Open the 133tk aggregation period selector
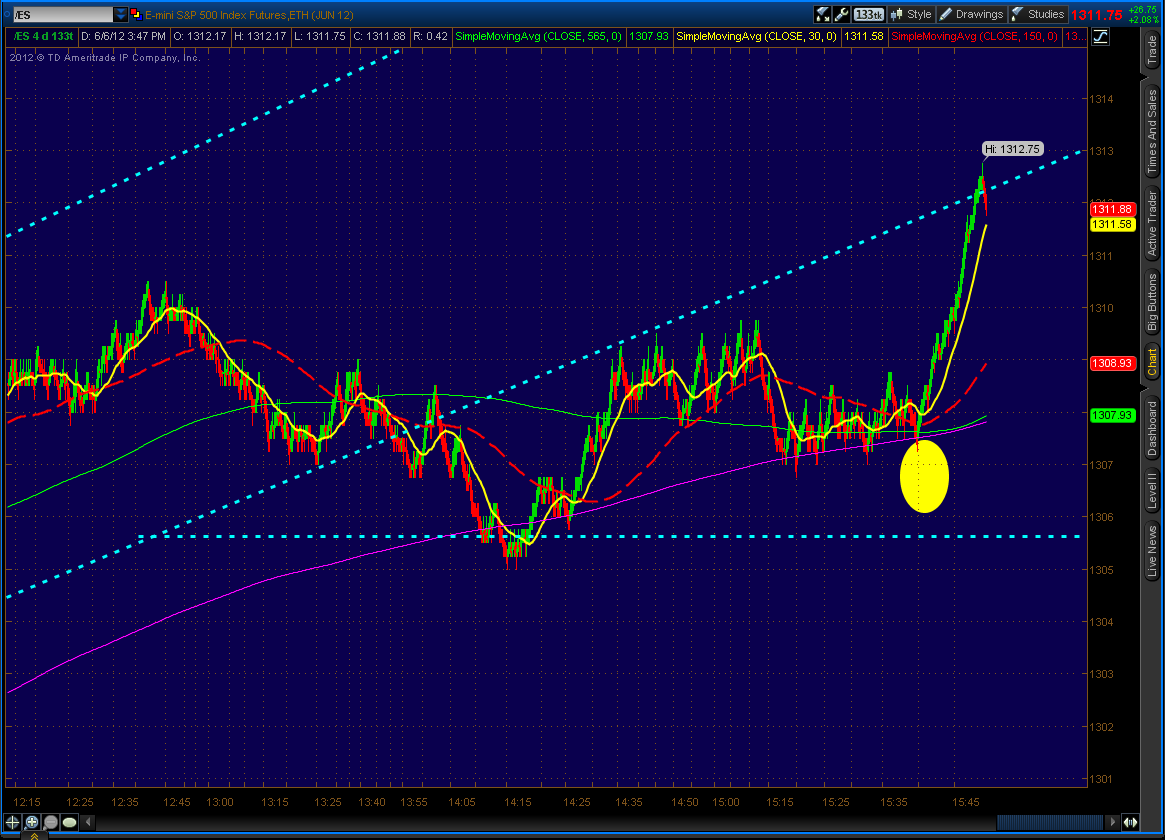 click(868, 14)
